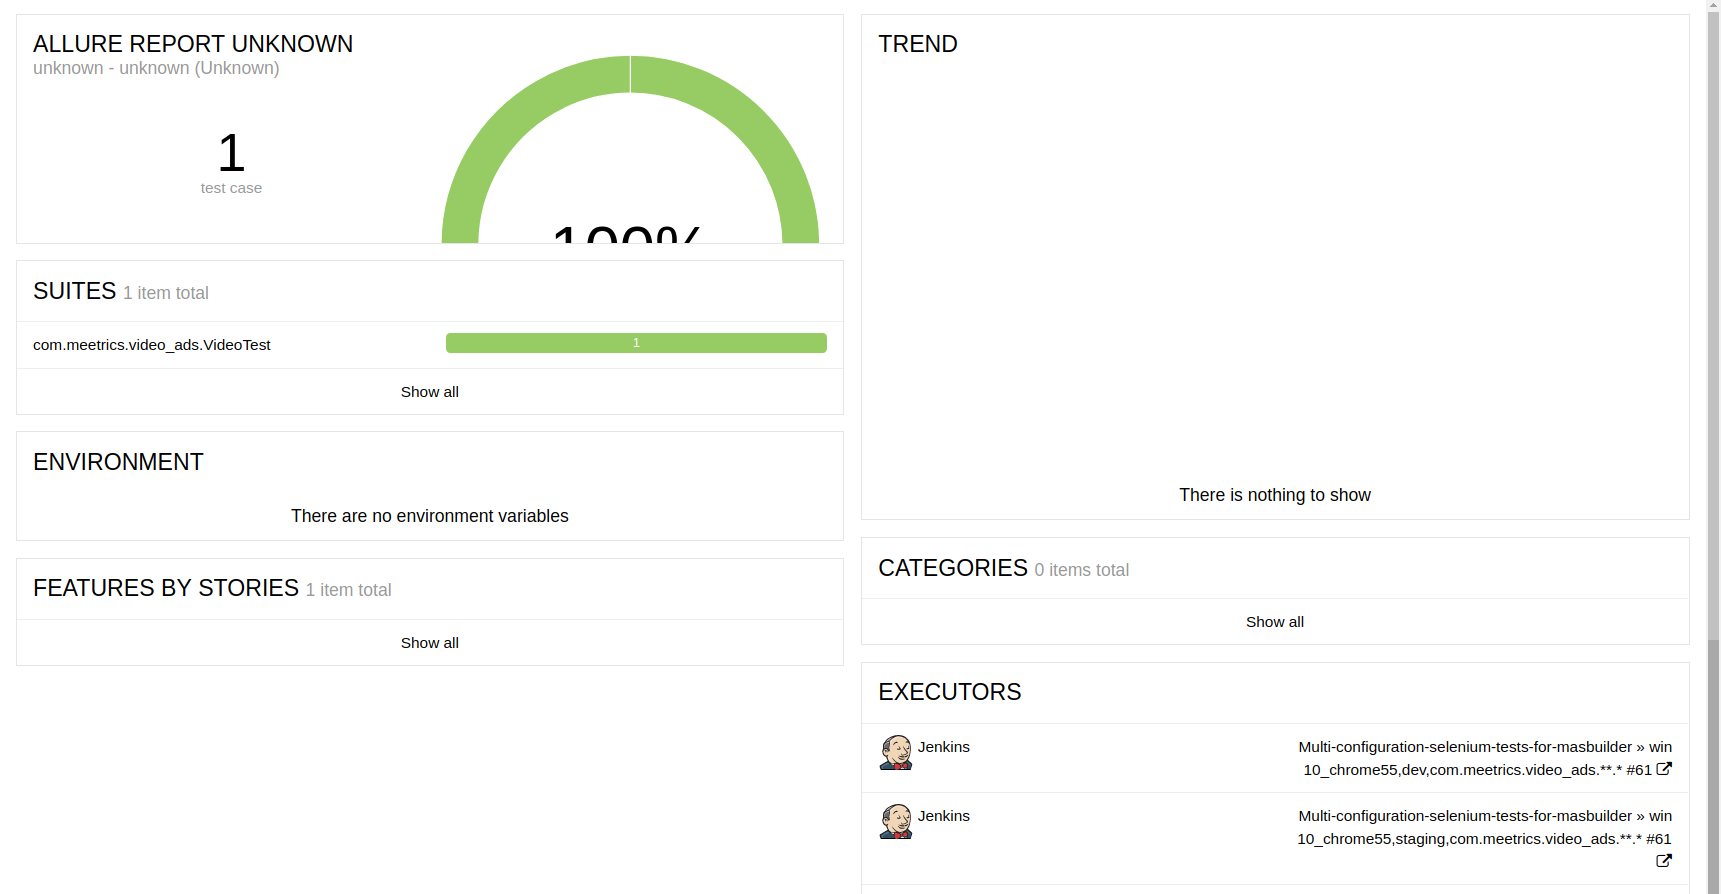Select the TREND widget heading
The width and height of the screenshot is (1721, 894).
click(918, 44)
